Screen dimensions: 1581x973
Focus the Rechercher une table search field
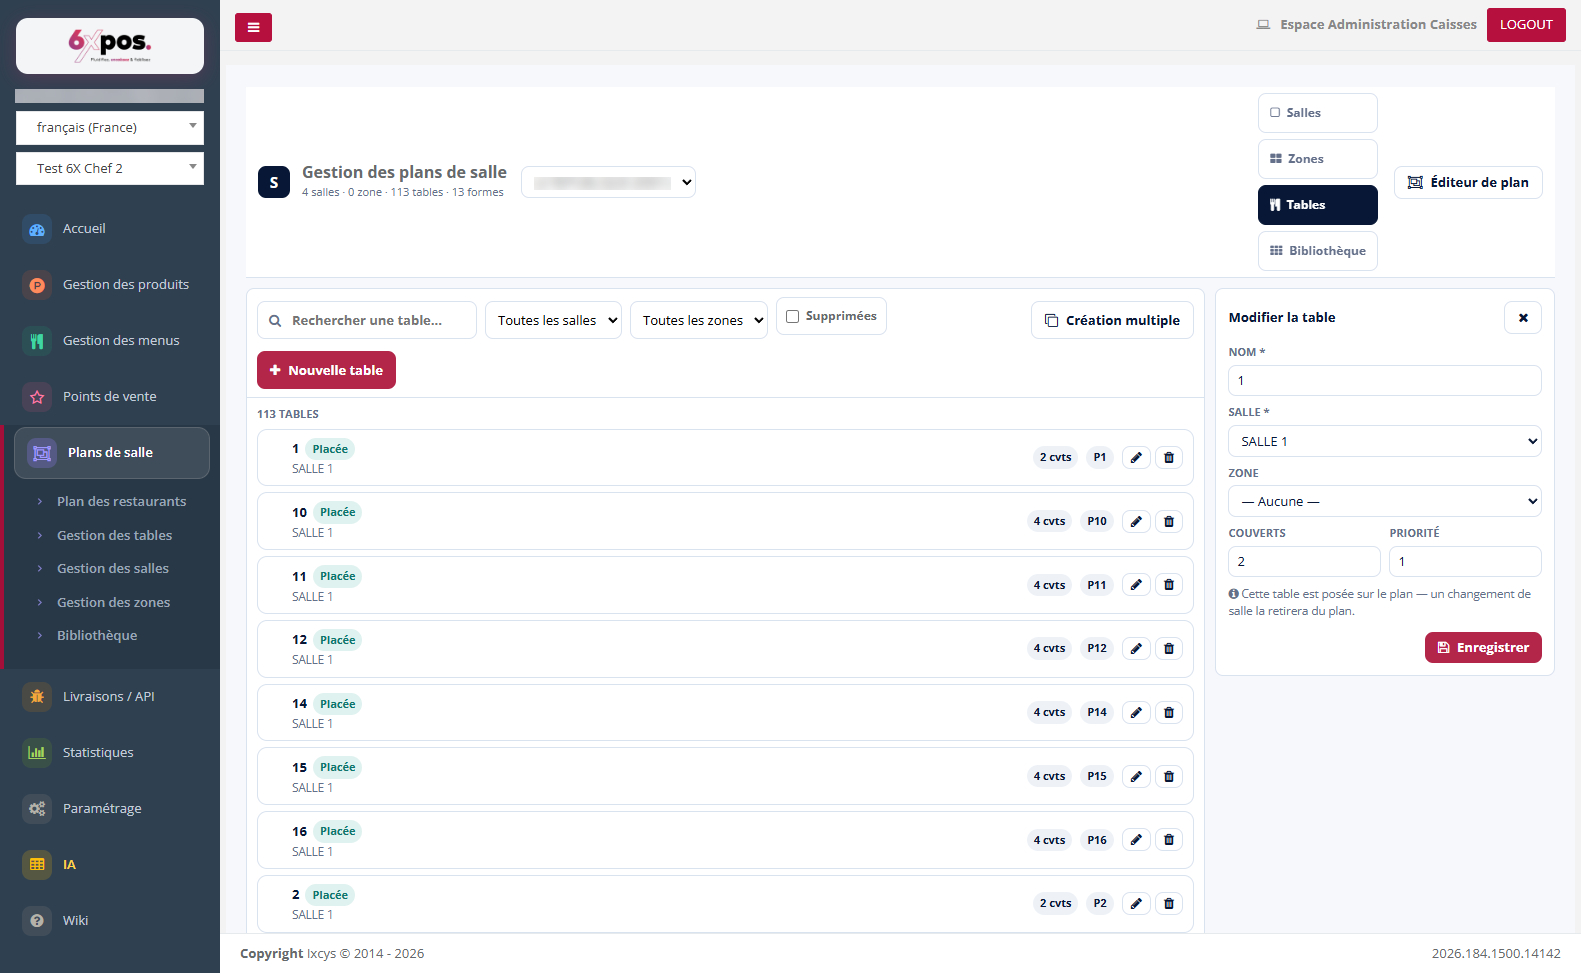367,320
